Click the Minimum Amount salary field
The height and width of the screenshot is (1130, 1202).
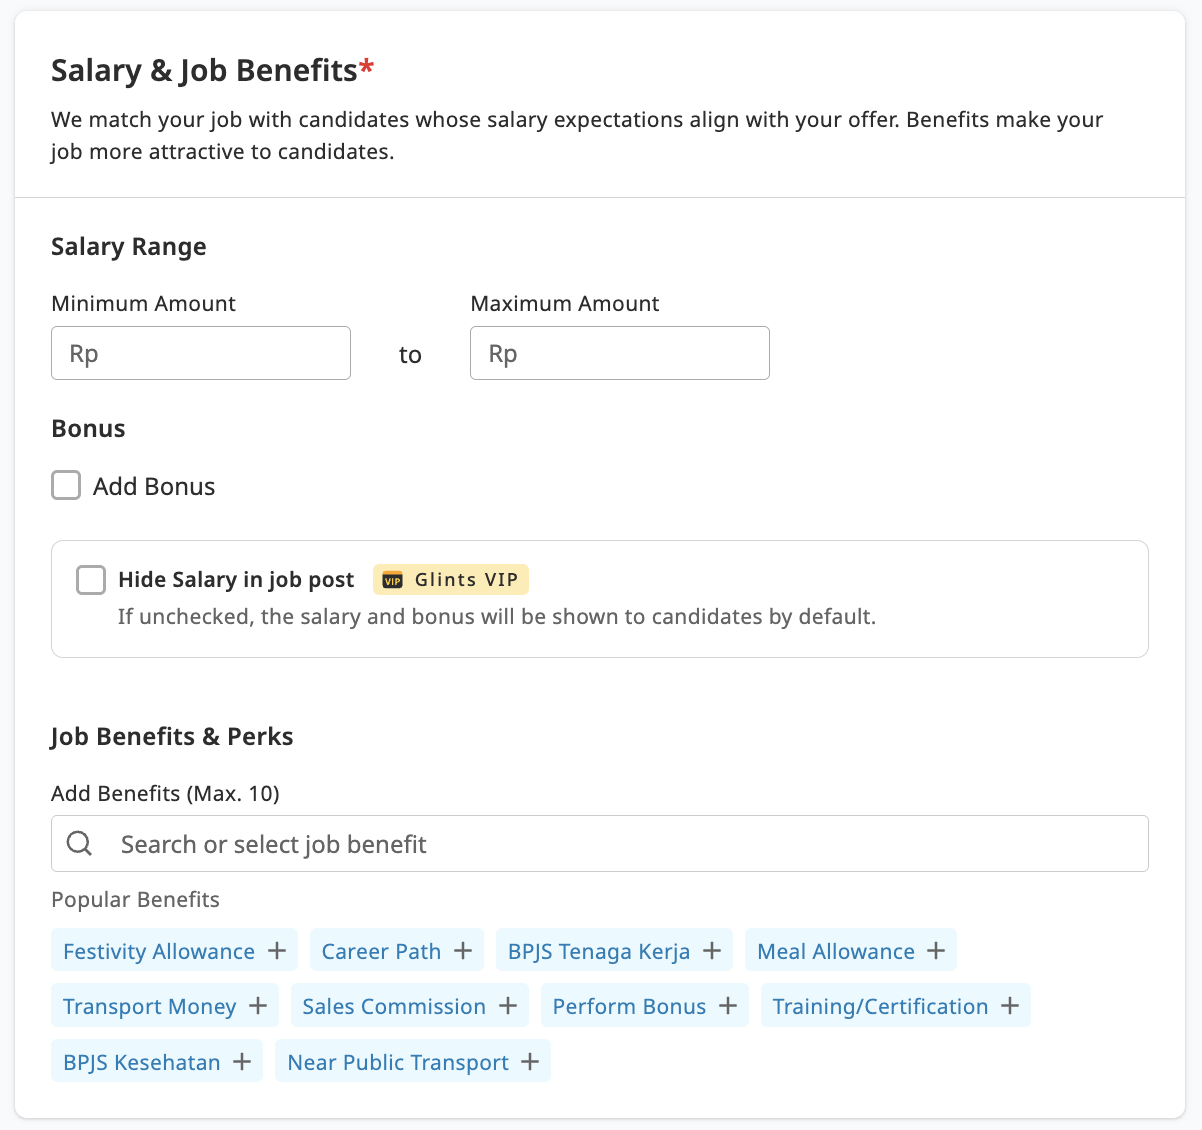point(200,353)
